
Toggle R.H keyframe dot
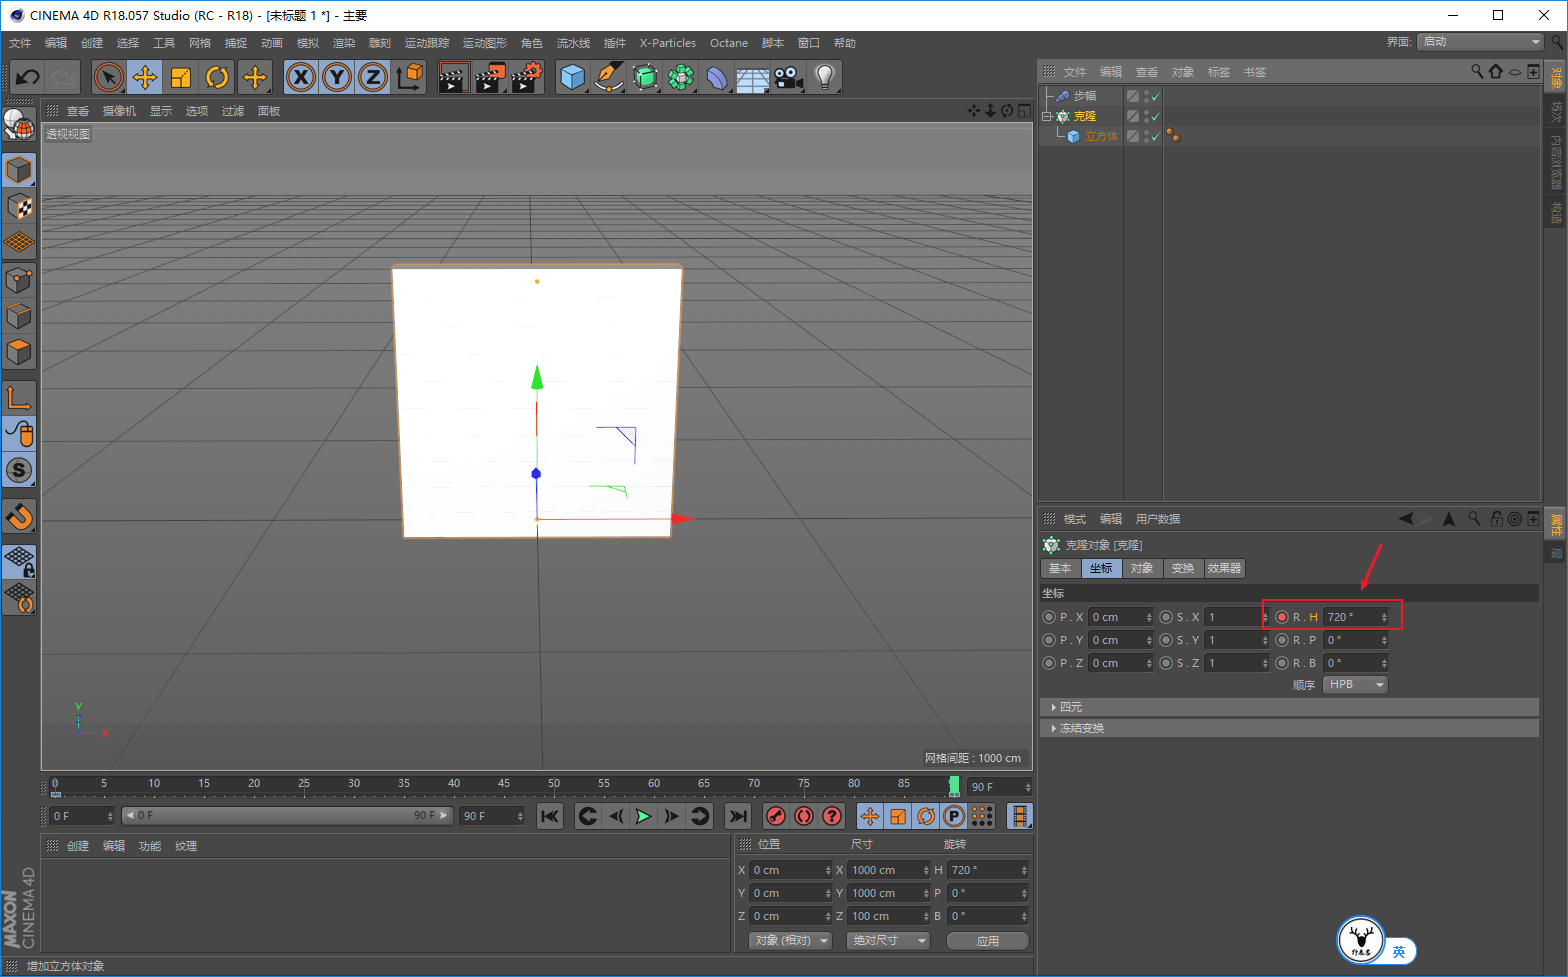point(1282,617)
